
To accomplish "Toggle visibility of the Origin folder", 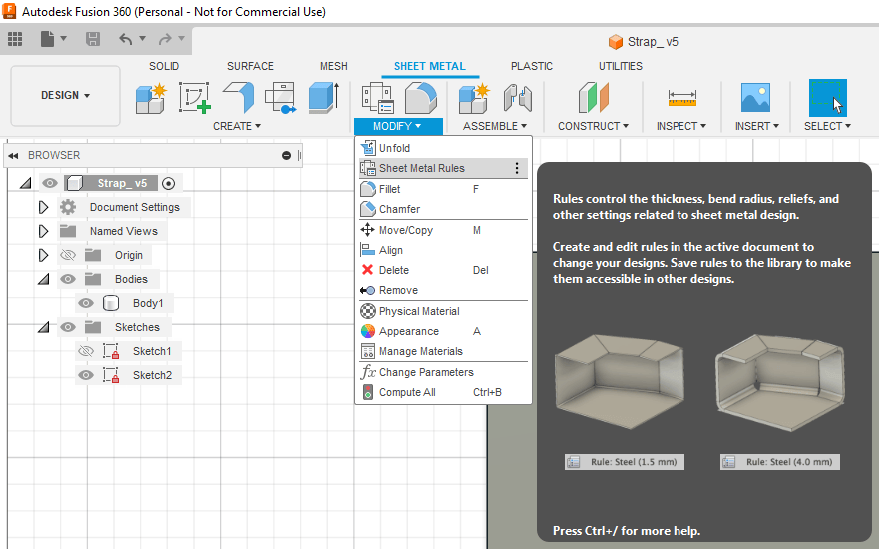I will tap(68, 255).
